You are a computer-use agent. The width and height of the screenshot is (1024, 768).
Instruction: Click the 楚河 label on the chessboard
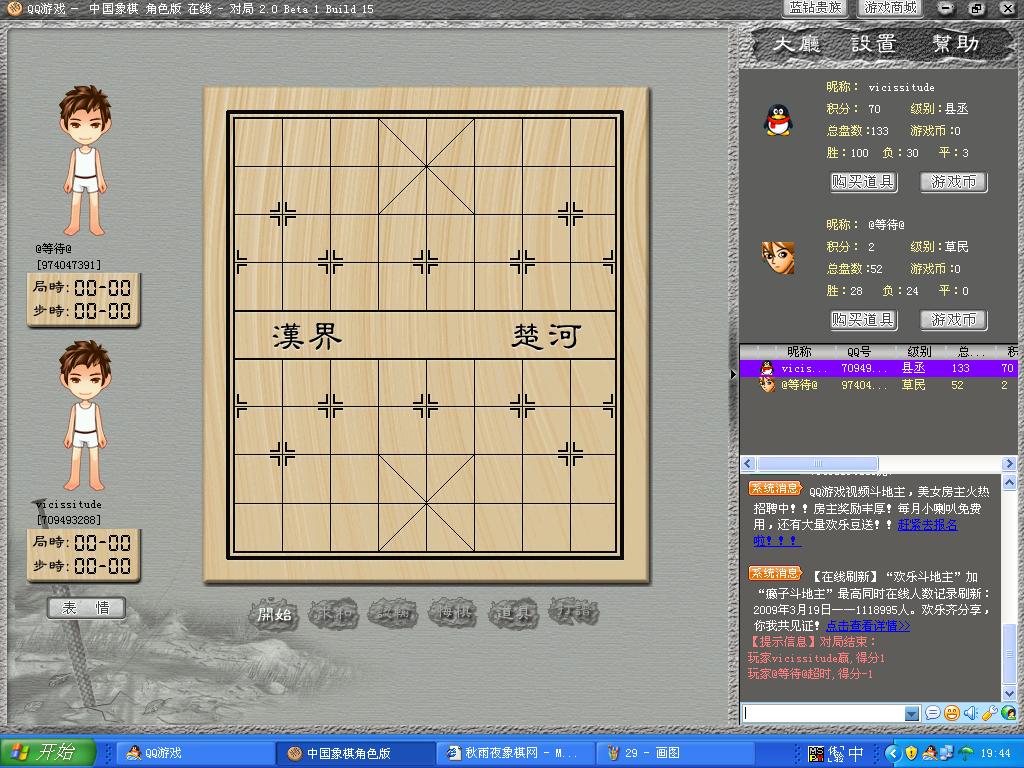(x=546, y=336)
